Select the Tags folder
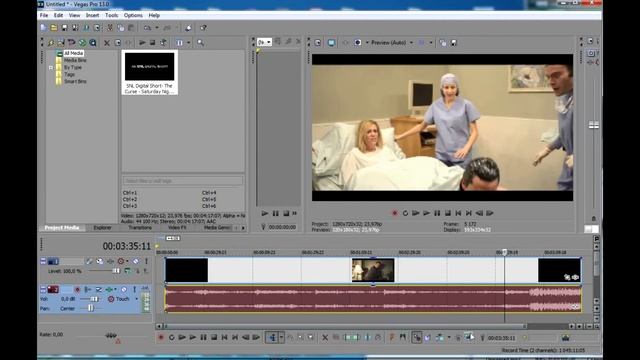This screenshot has height=360, width=640. pos(69,75)
